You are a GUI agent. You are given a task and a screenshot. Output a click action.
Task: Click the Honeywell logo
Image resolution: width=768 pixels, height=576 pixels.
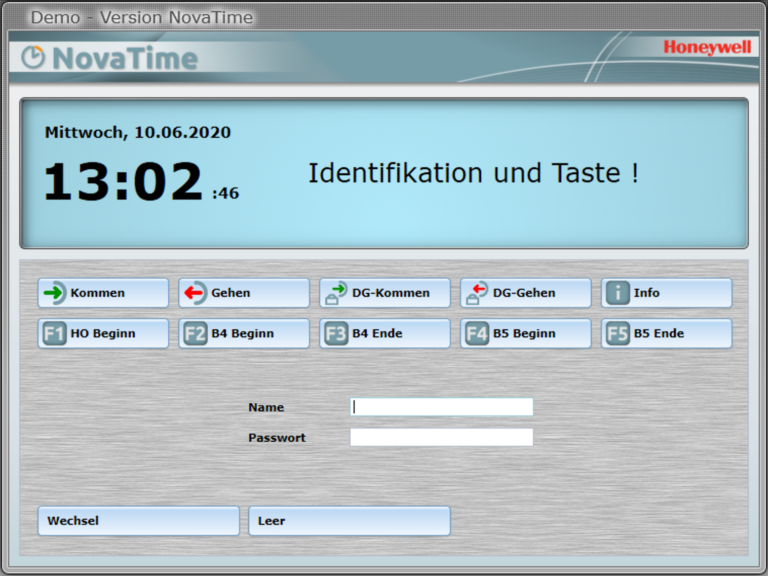pos(707,48)
